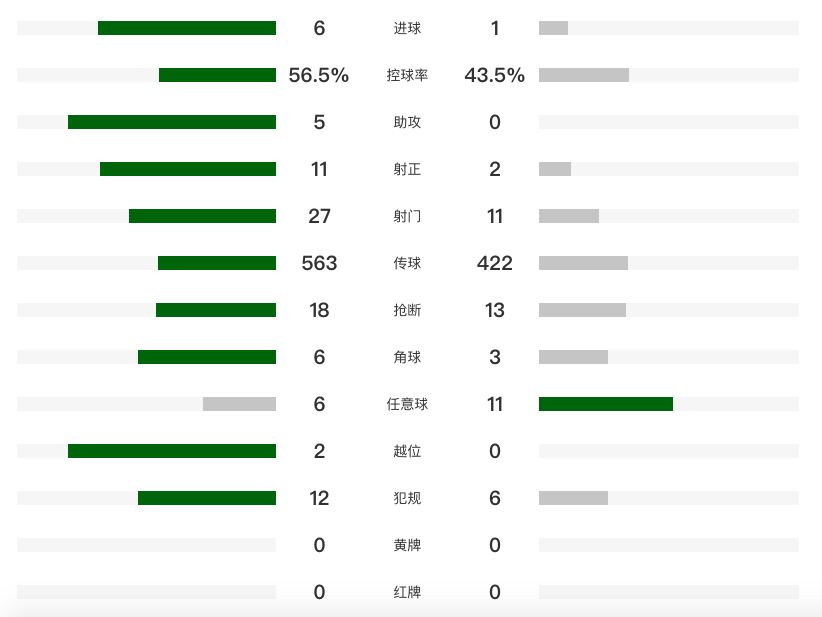822x617 pixels.
Task: Click the 红牌 row label
Action: pyautogui.click(x=407, y=592)
